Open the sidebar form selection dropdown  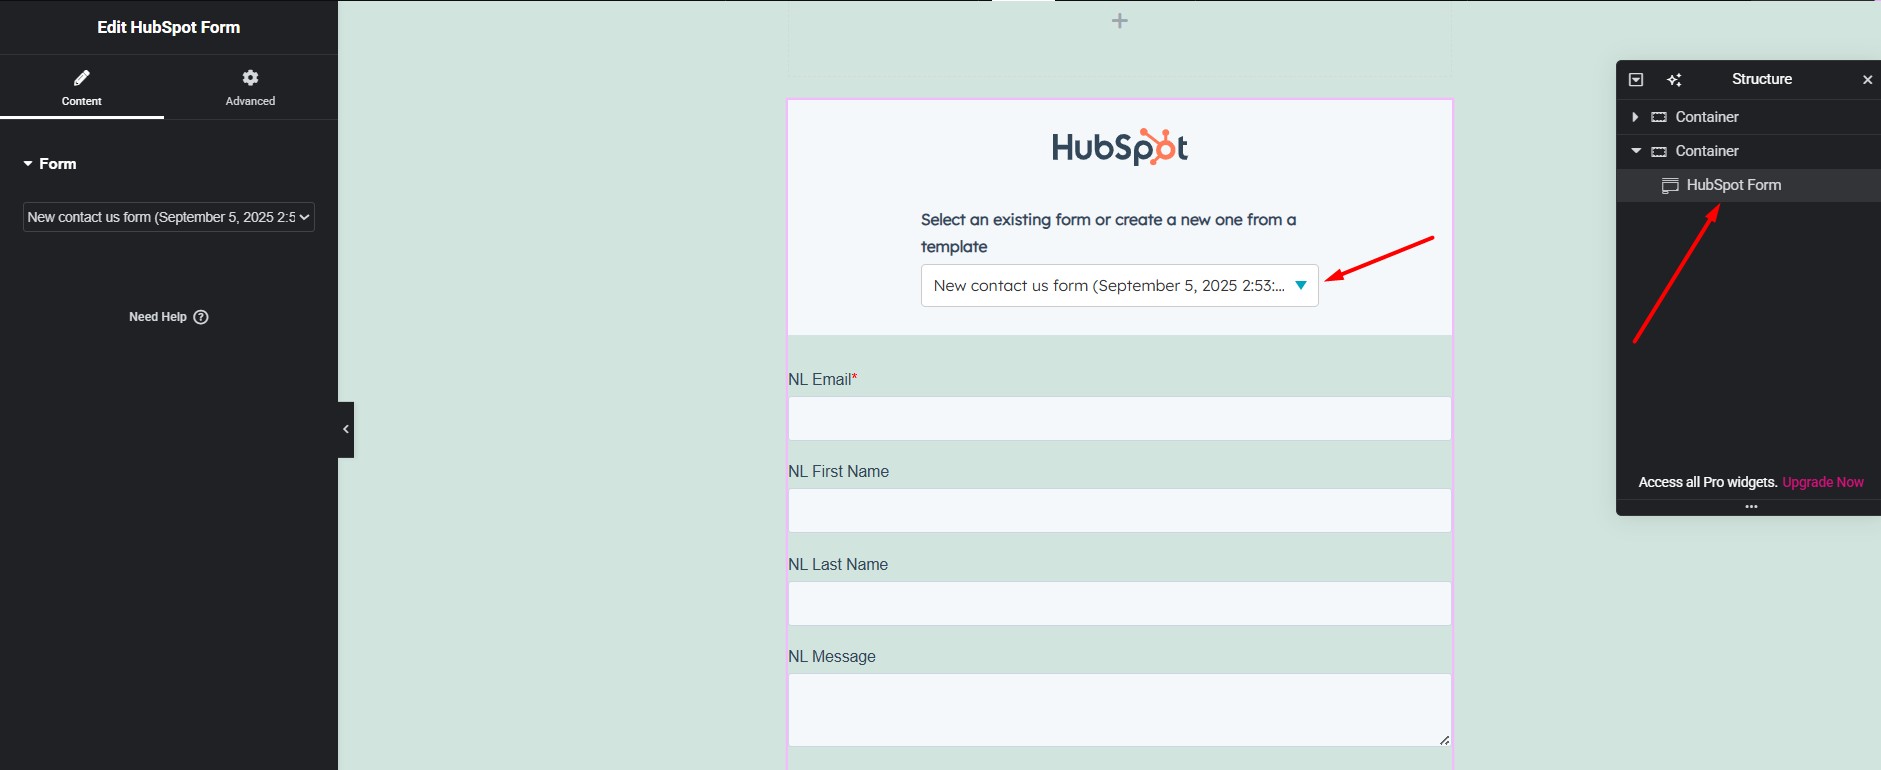pos(168,217)
